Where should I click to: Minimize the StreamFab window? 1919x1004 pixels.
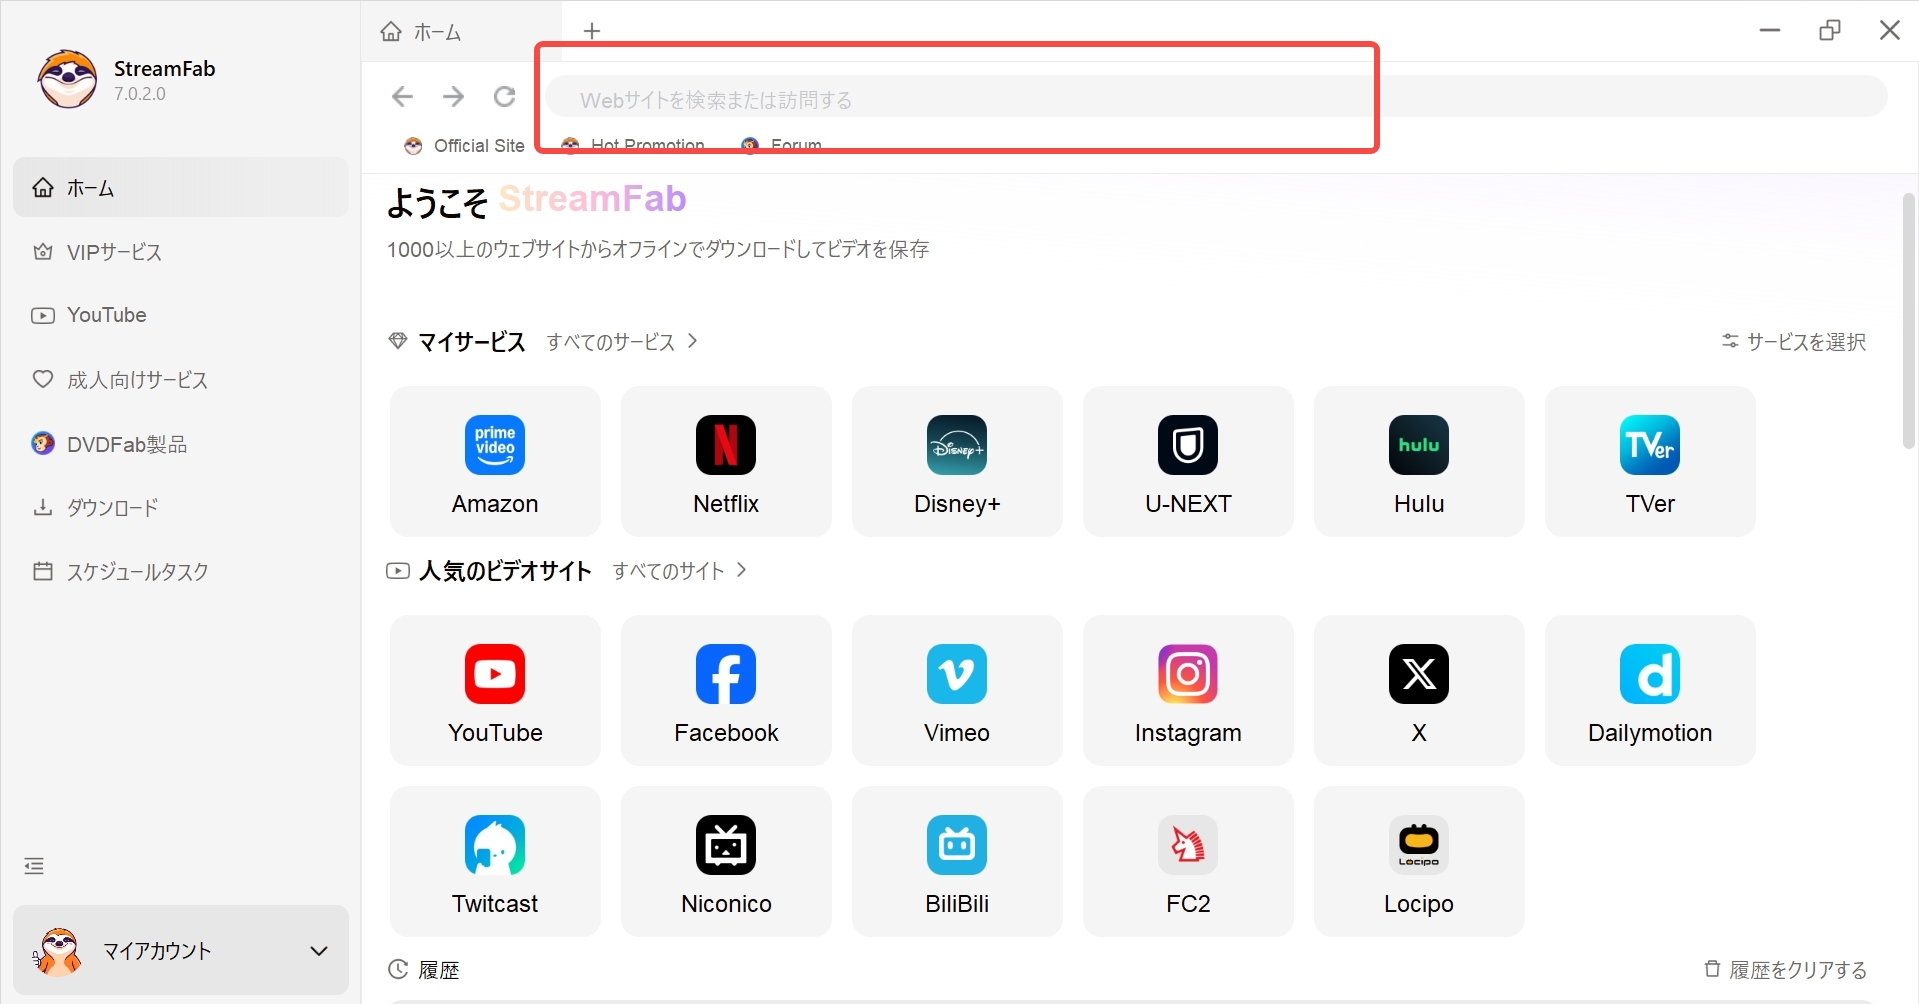tap(1770, 30)
